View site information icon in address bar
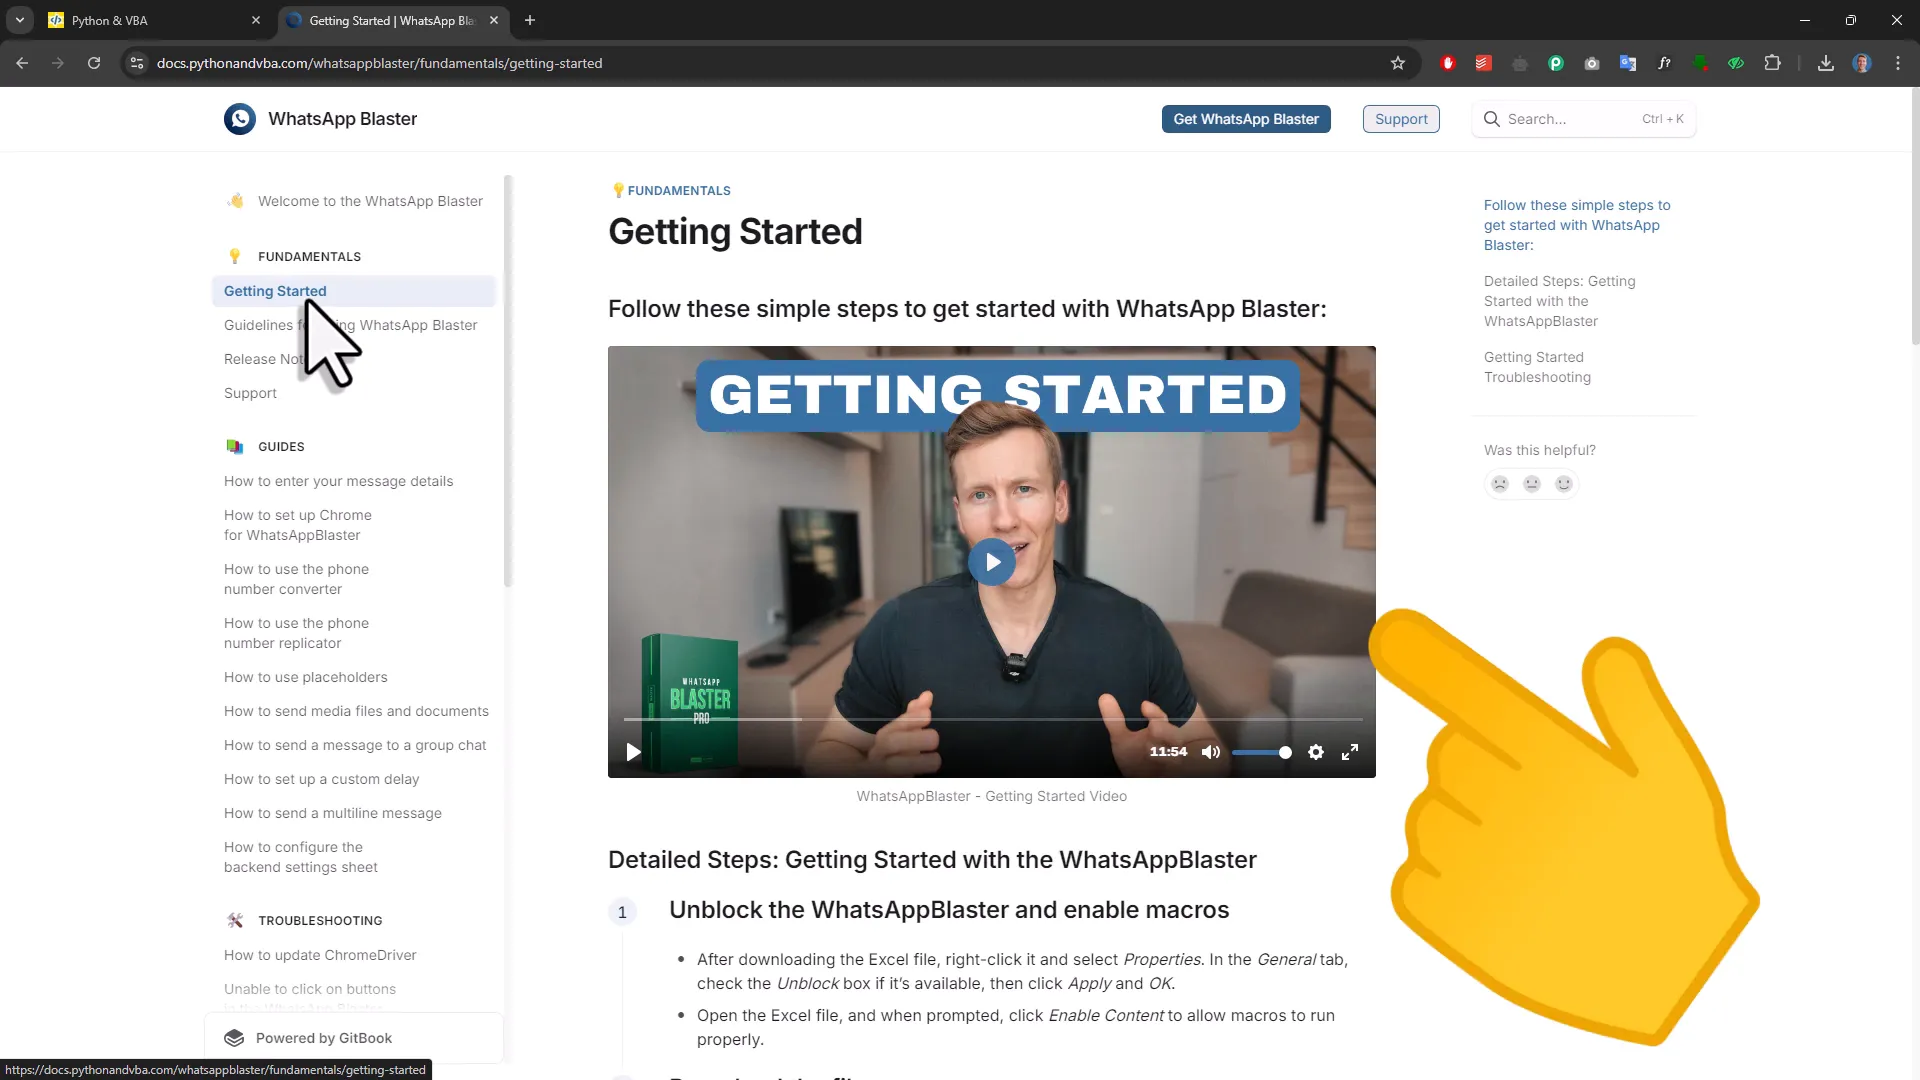The image size is (1920, 1080). click(137, 63)
